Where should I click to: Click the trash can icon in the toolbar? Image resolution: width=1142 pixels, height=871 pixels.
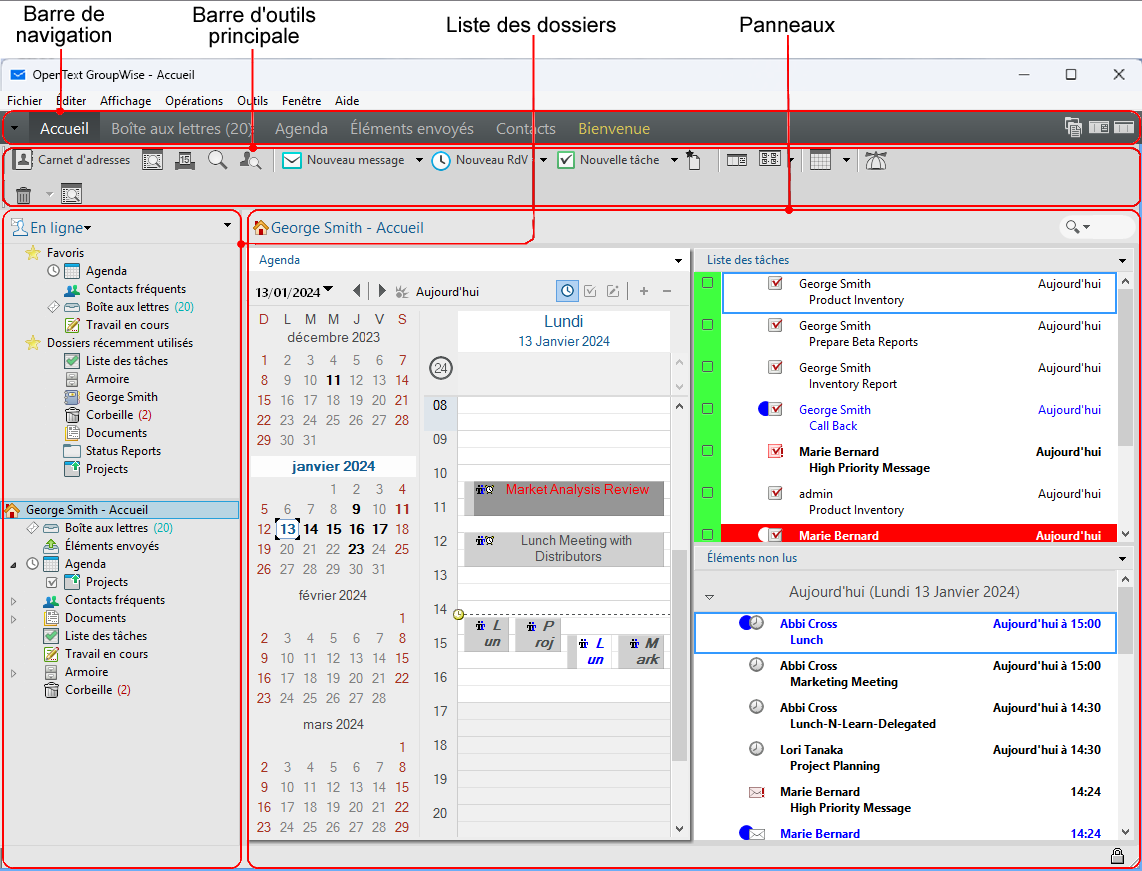point(23,194)
